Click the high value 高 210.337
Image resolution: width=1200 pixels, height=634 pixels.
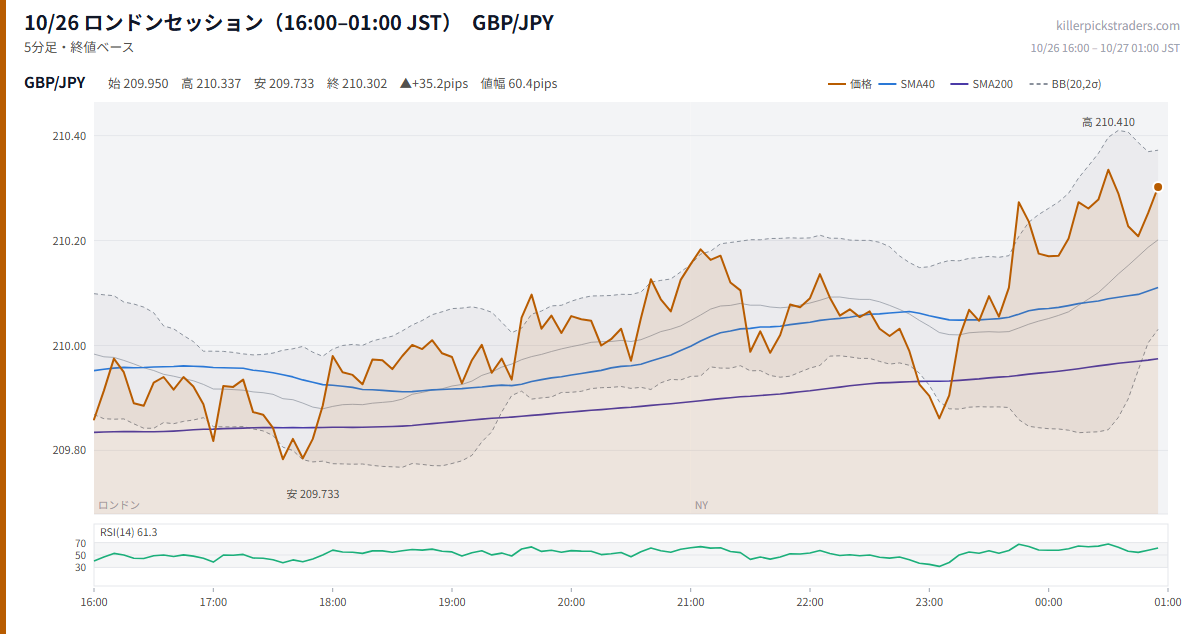211,84
